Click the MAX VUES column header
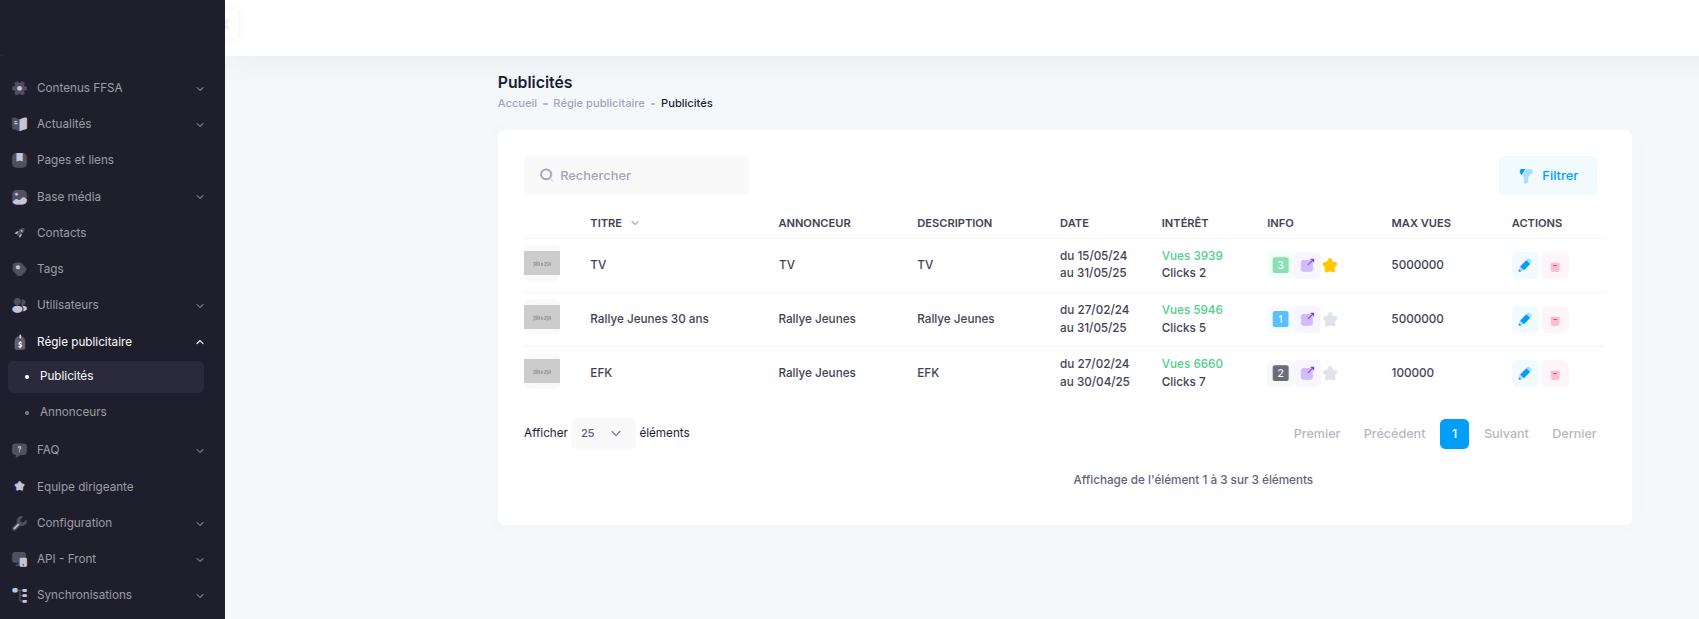The width and height of the screenshot is (1699, 619). point(1421,223)
